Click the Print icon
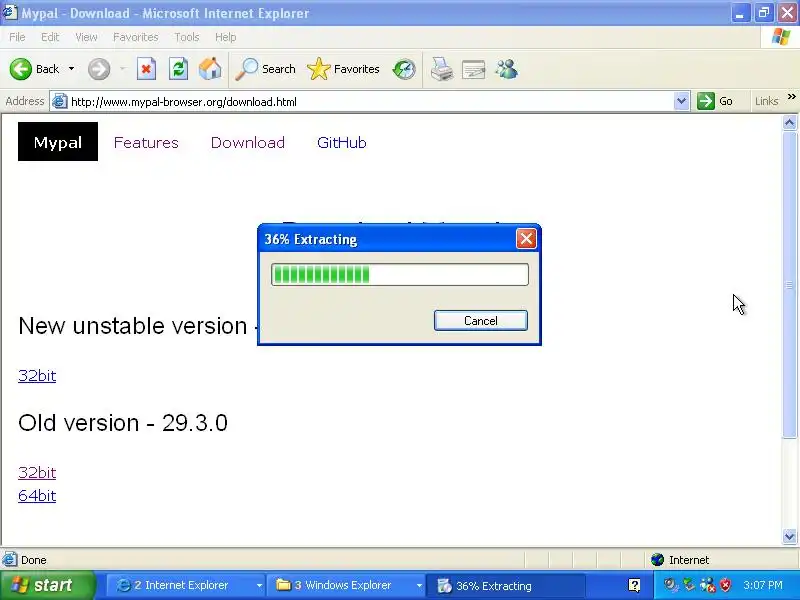This screenshot has height=600, width=800. pyautogui.click(x=442, y=69)
